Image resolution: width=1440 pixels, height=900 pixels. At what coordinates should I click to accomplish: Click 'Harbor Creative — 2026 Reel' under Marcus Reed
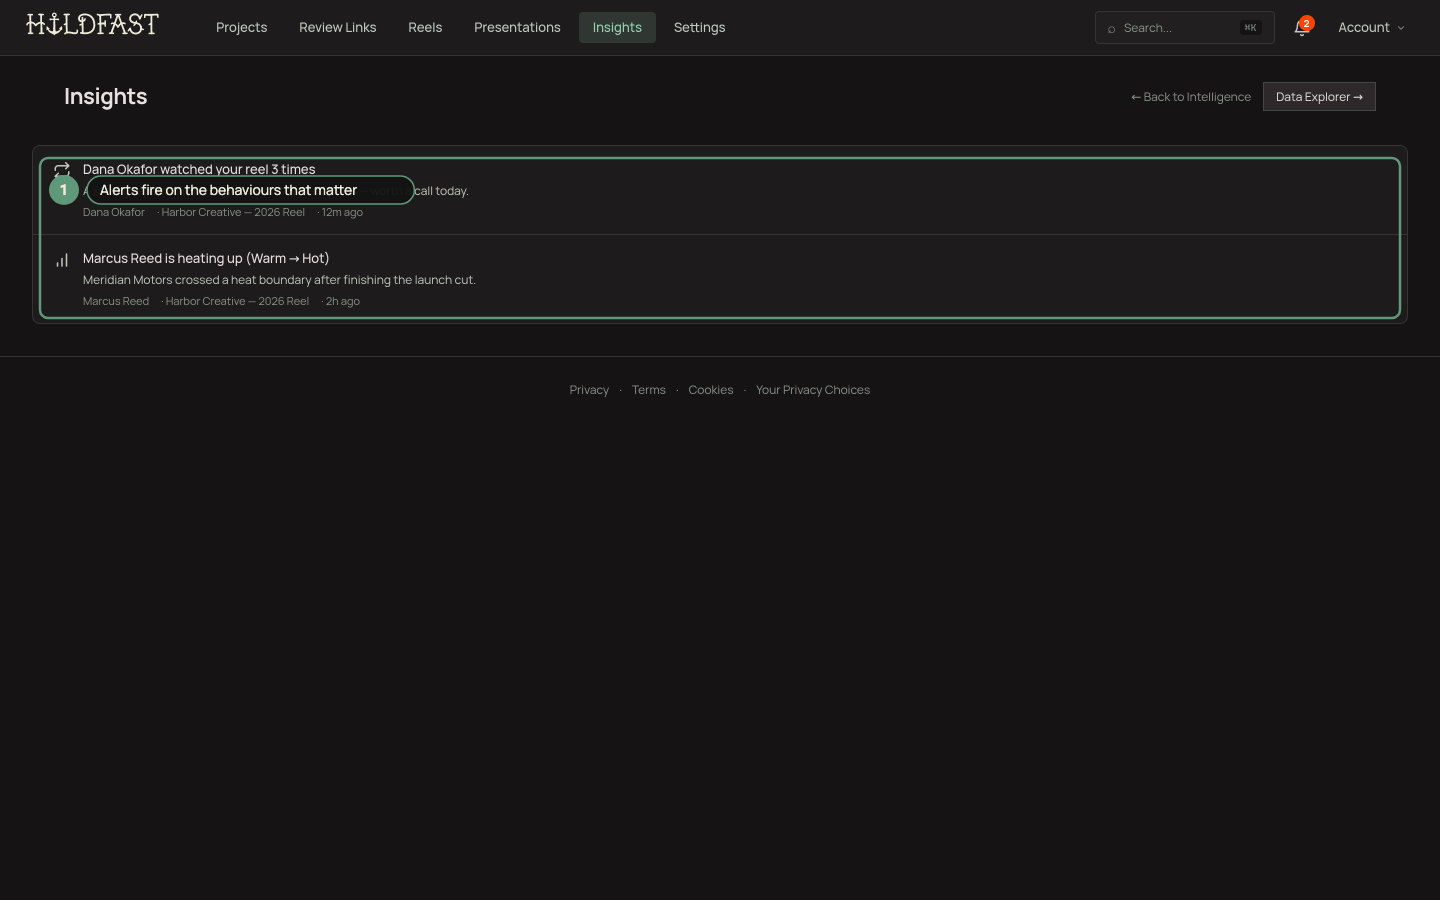(x=237, y=301)
